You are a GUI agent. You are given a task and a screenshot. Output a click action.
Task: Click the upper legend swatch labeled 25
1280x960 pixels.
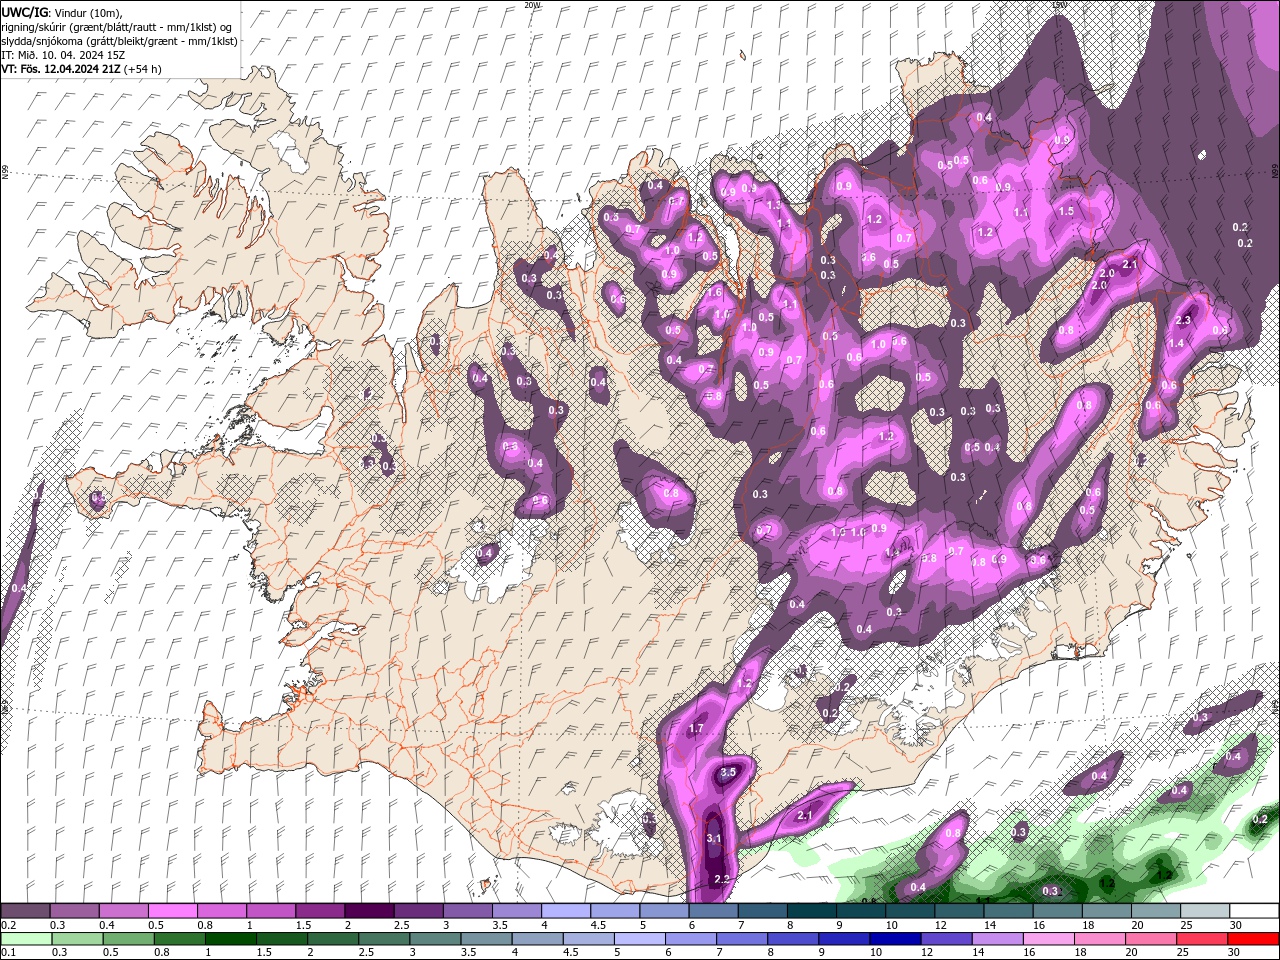1205,911
